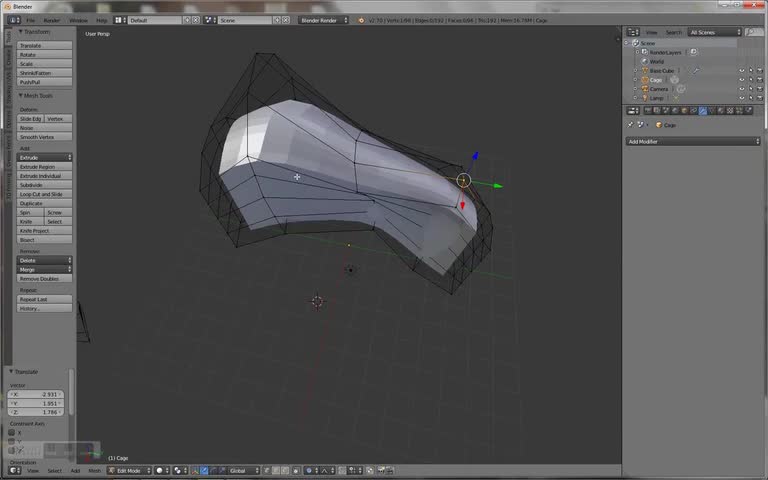
Task: Click the Cage object icon in Properties breadcrumb
Action: (659, 125)
